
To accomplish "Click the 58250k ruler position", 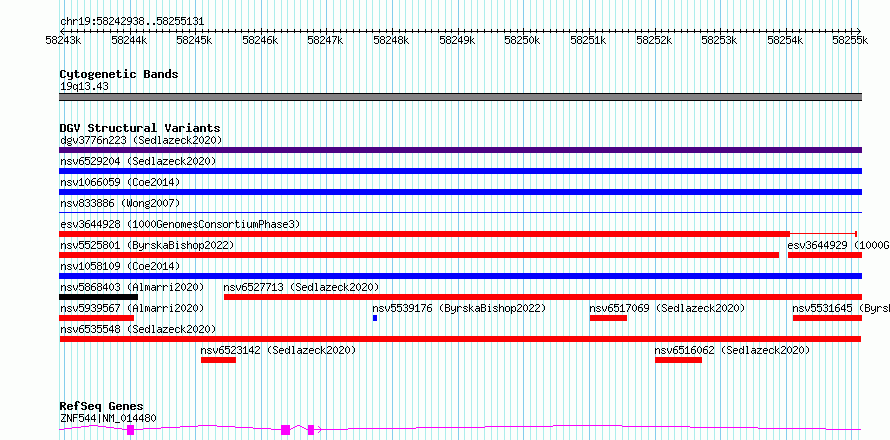I will point(523,40).
